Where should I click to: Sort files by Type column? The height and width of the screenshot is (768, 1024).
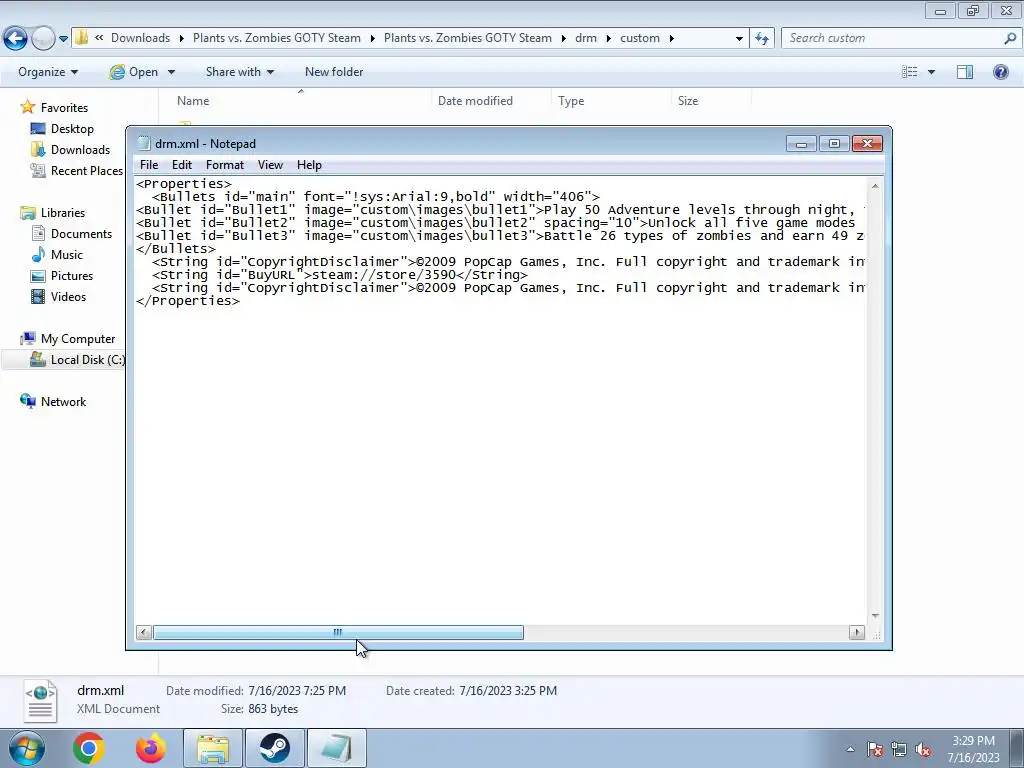click(x=571, y=101)
